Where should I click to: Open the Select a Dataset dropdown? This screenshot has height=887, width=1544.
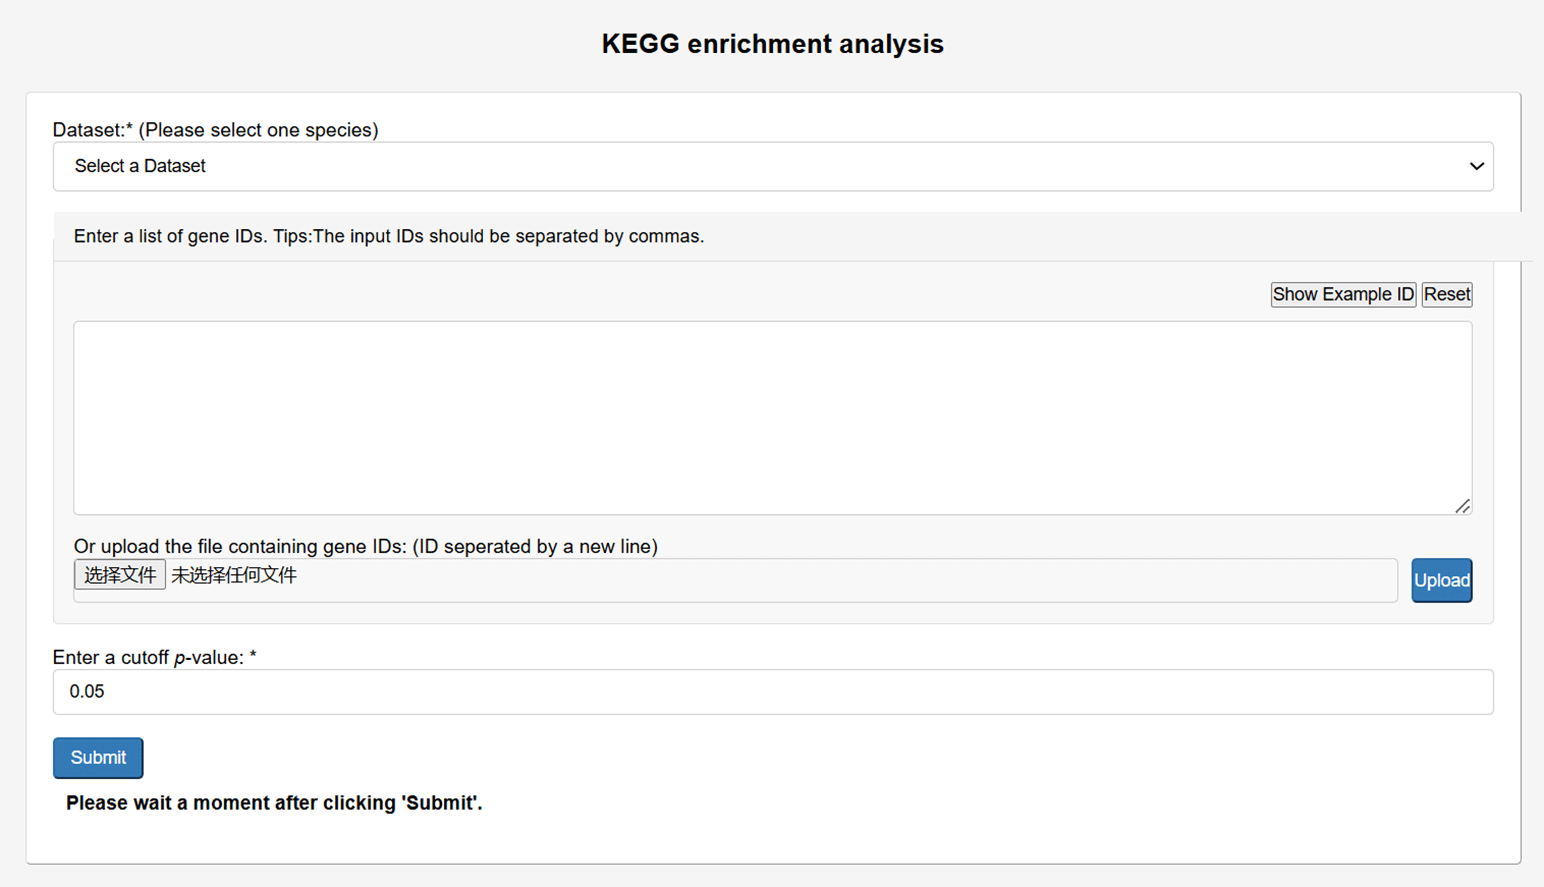(772, 166)
